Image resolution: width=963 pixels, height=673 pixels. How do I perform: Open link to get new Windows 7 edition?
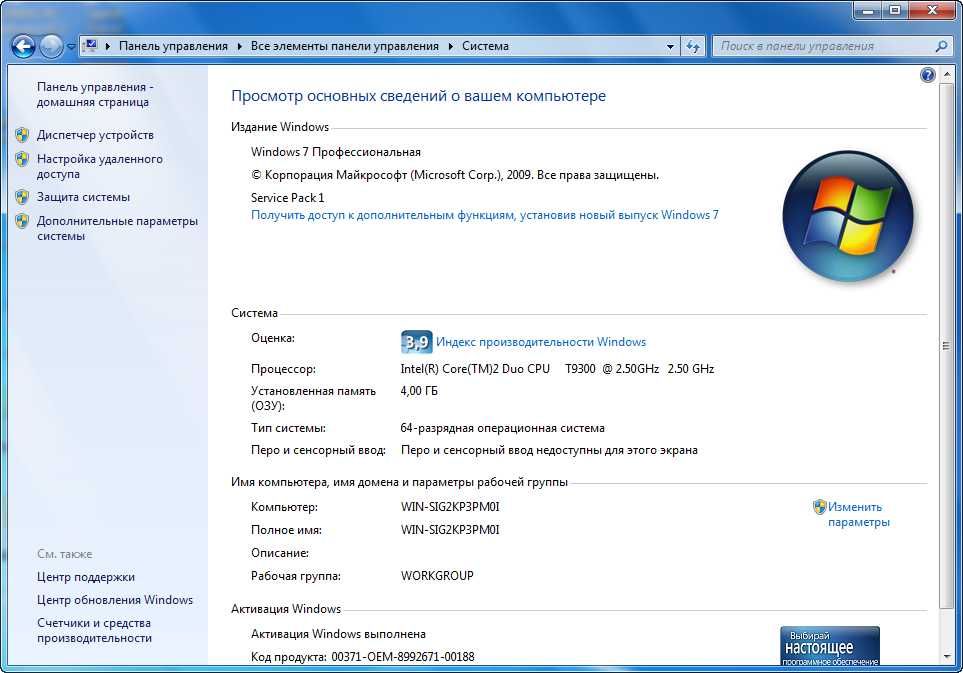click(x=485, y=215)
